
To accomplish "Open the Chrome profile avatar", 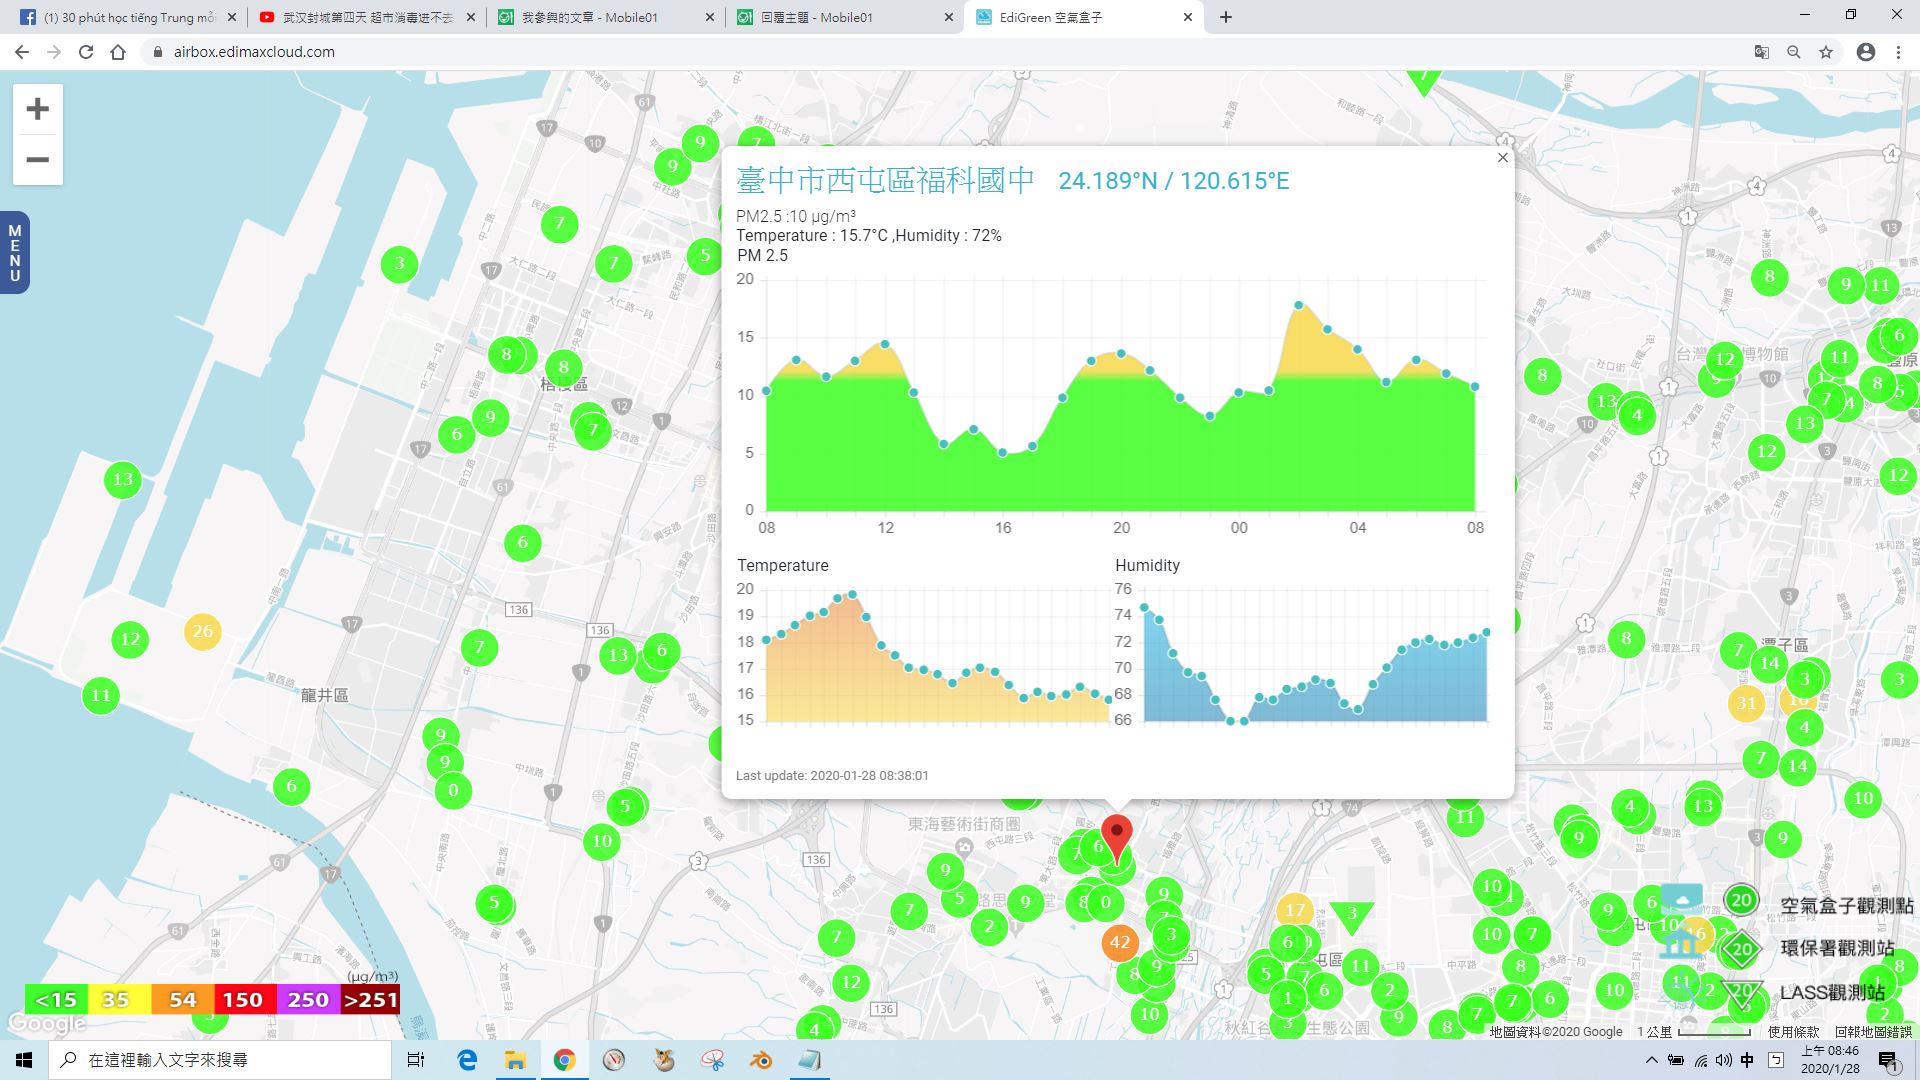I will click(1866, 52).
